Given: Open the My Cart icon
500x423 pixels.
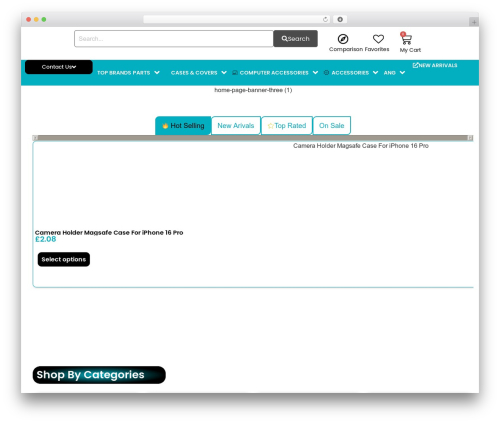Looking at the screenshot, I should (x=406, y=38).
